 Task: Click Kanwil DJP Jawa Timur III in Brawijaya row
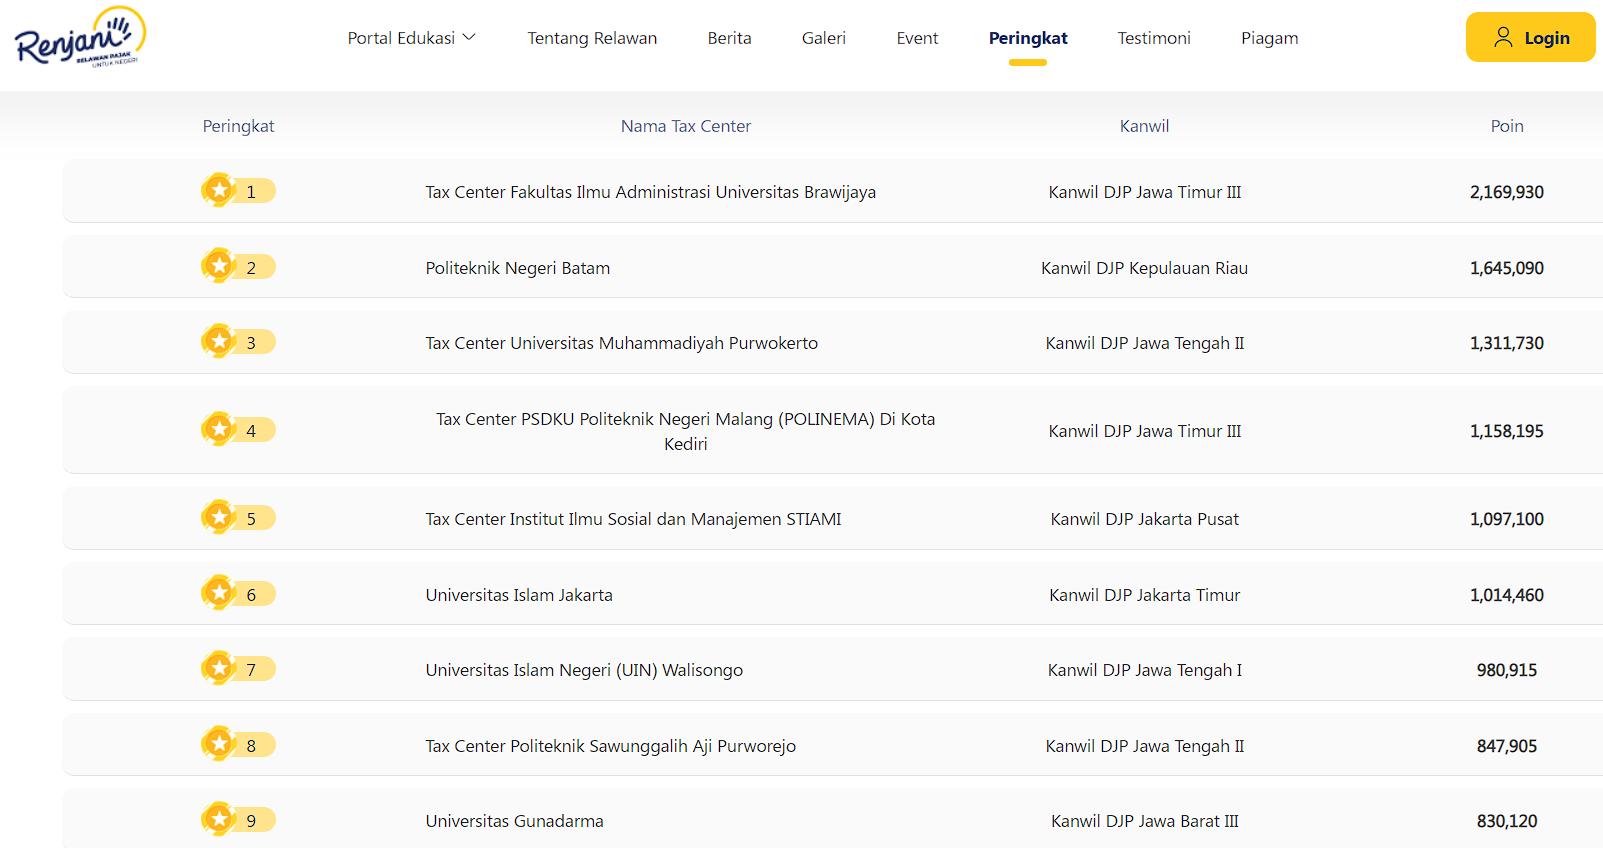[x=1145, y=192]
